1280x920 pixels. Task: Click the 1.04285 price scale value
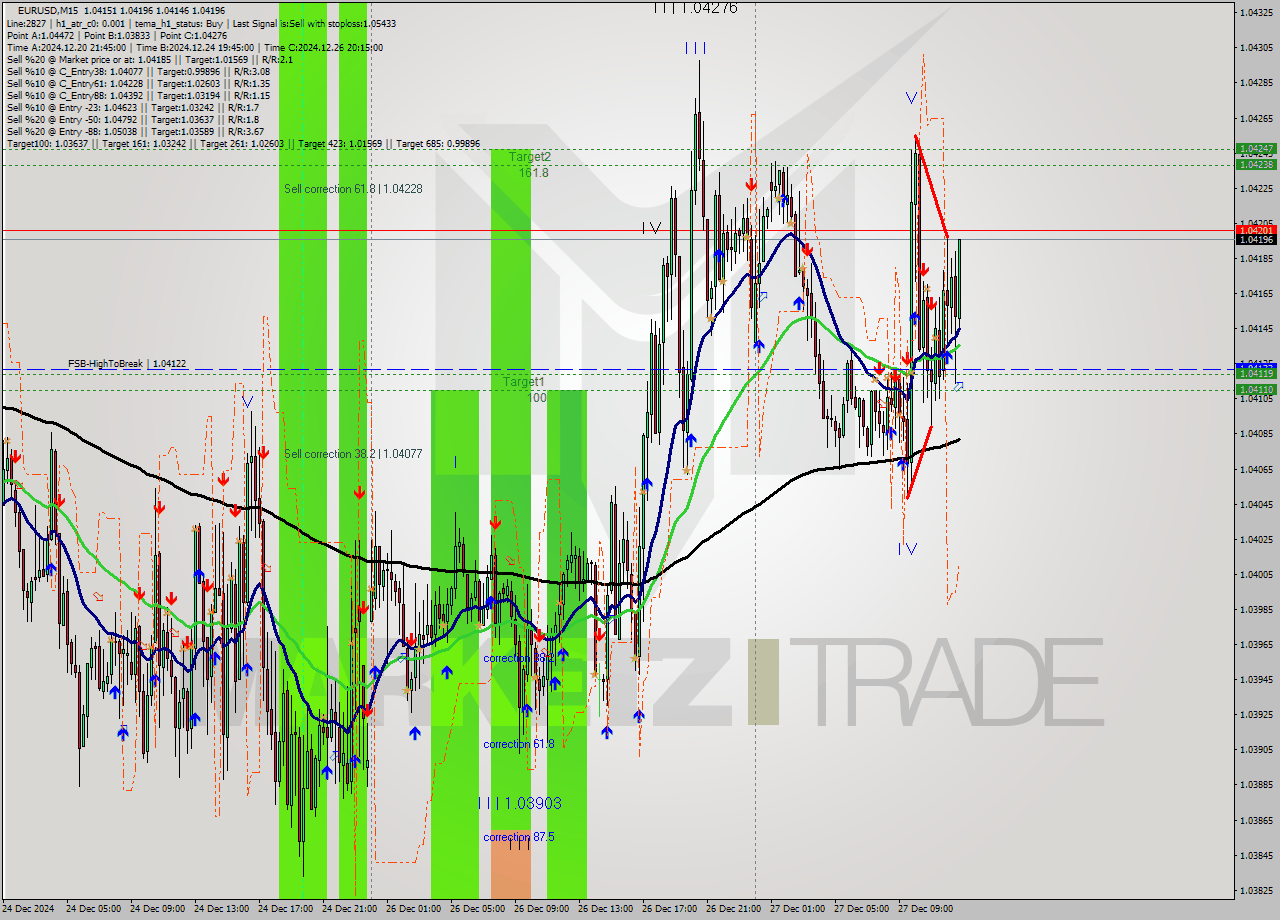[1256, 83]
